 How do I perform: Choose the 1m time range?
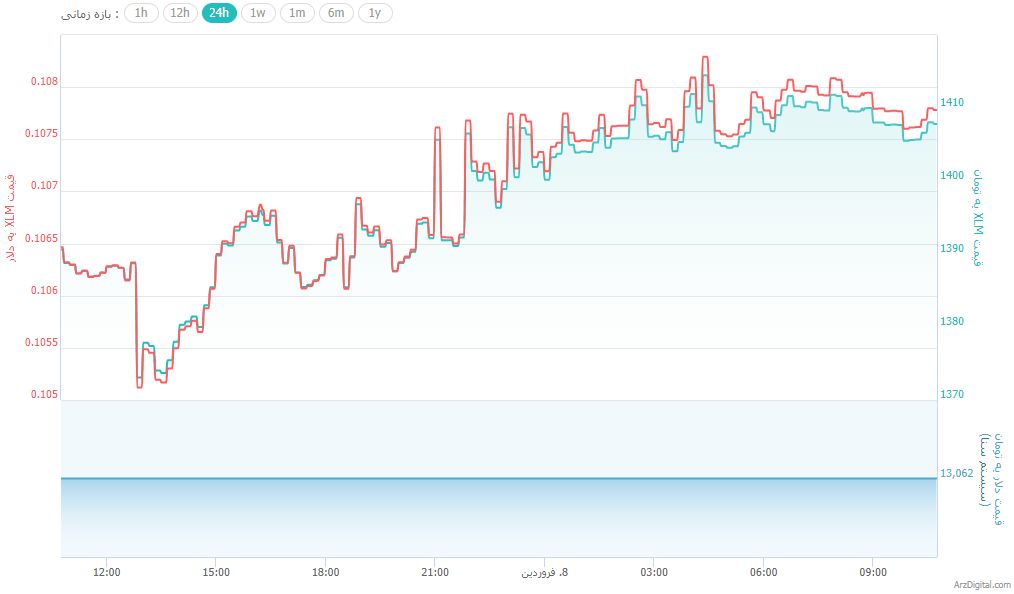tap(297, 13)
